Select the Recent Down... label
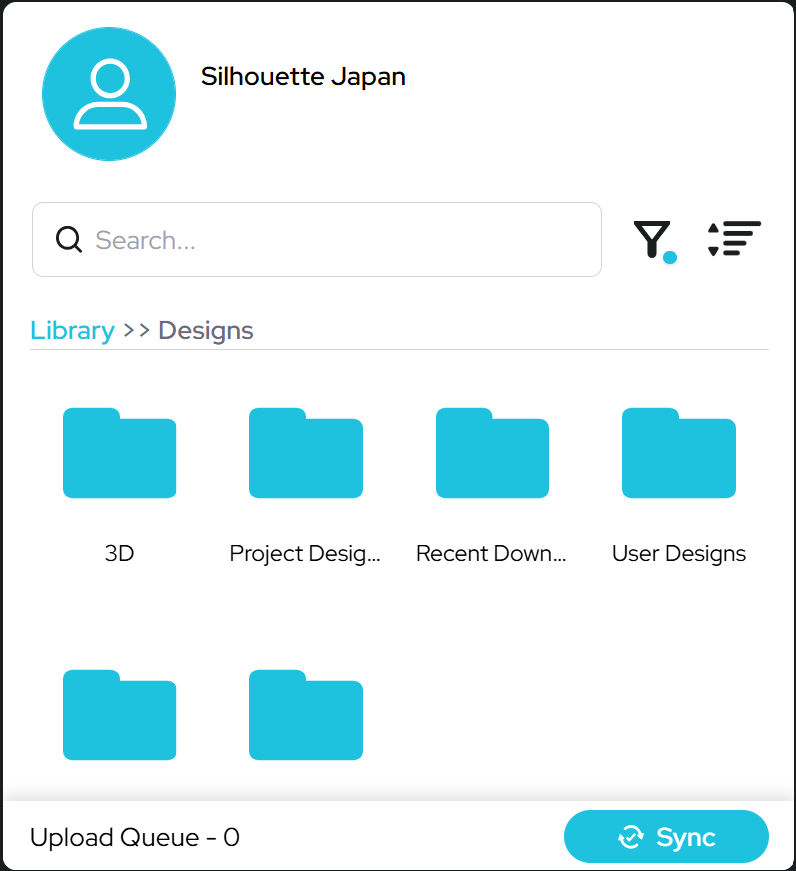The height and width of the screenshot is (871, 796). (x=491, y=553)
